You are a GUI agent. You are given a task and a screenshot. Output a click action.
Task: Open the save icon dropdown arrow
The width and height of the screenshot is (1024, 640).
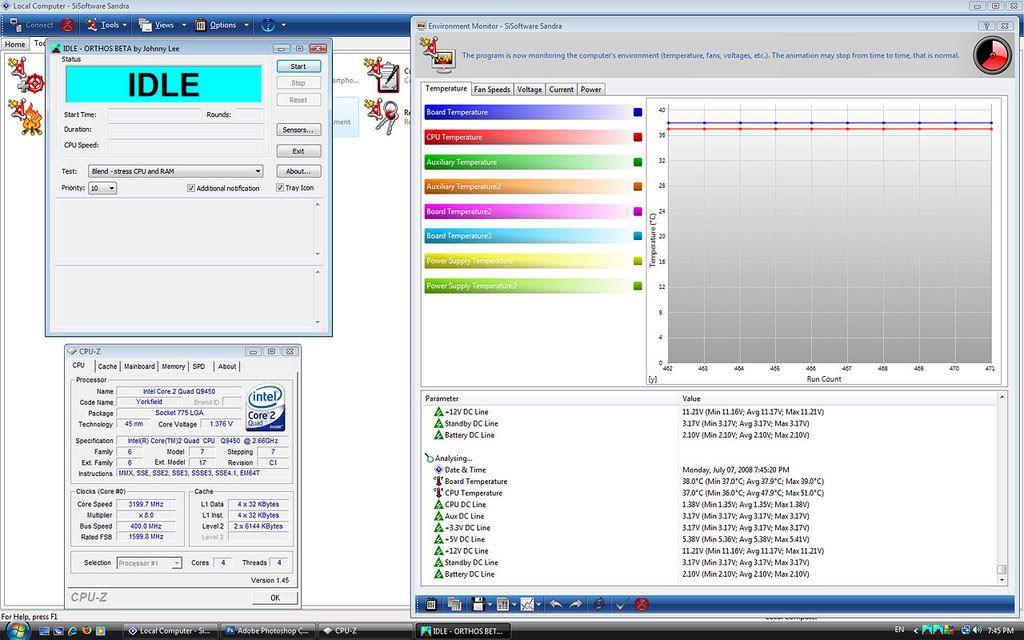[x=489, y=605]
